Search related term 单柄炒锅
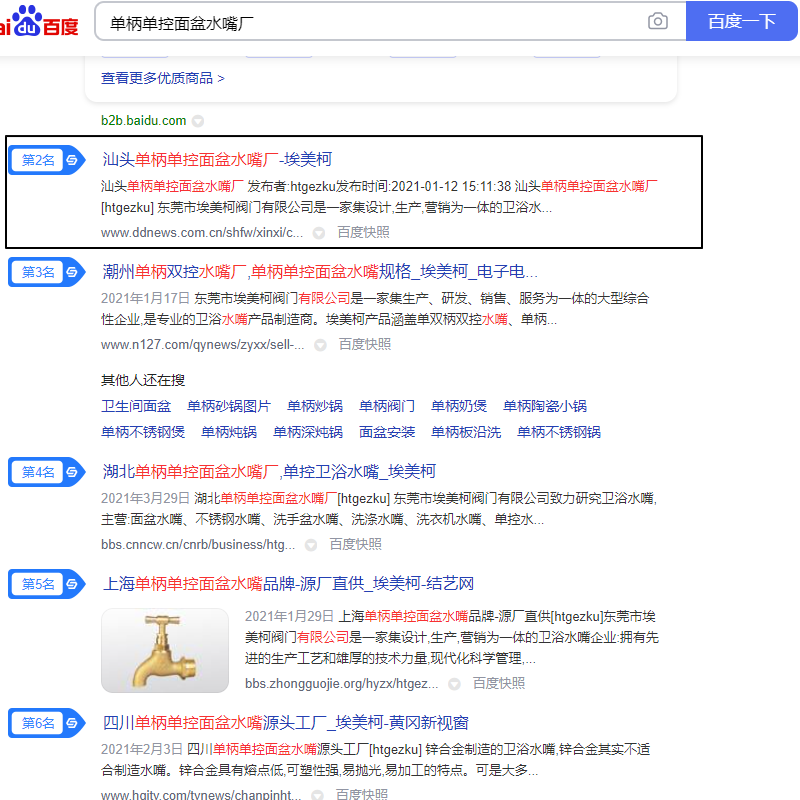 point(315,406)
